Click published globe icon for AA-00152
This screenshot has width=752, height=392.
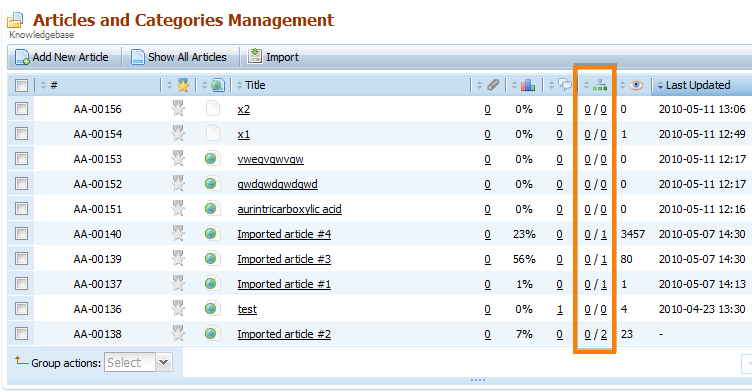tap(212, 183)
